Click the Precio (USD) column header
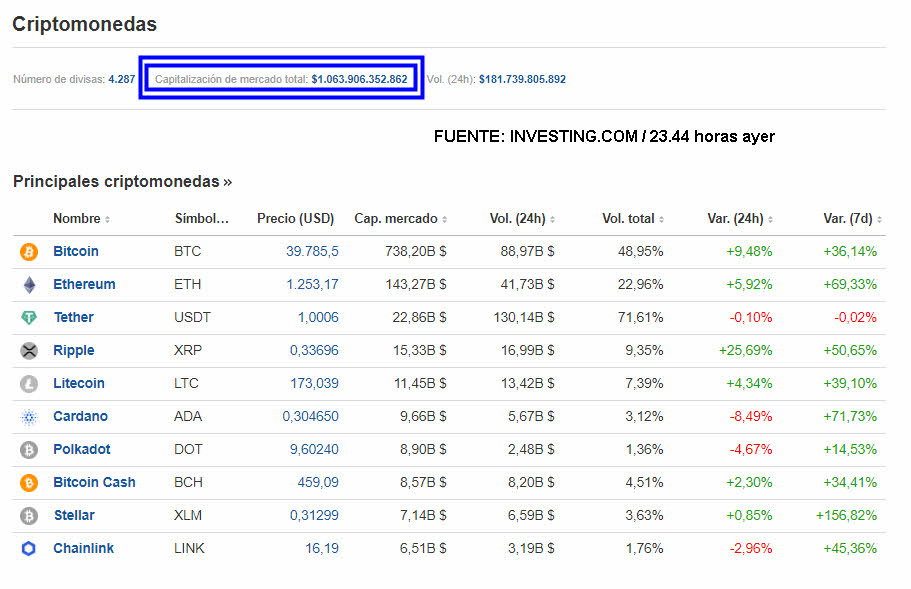 tap(295, 219)
